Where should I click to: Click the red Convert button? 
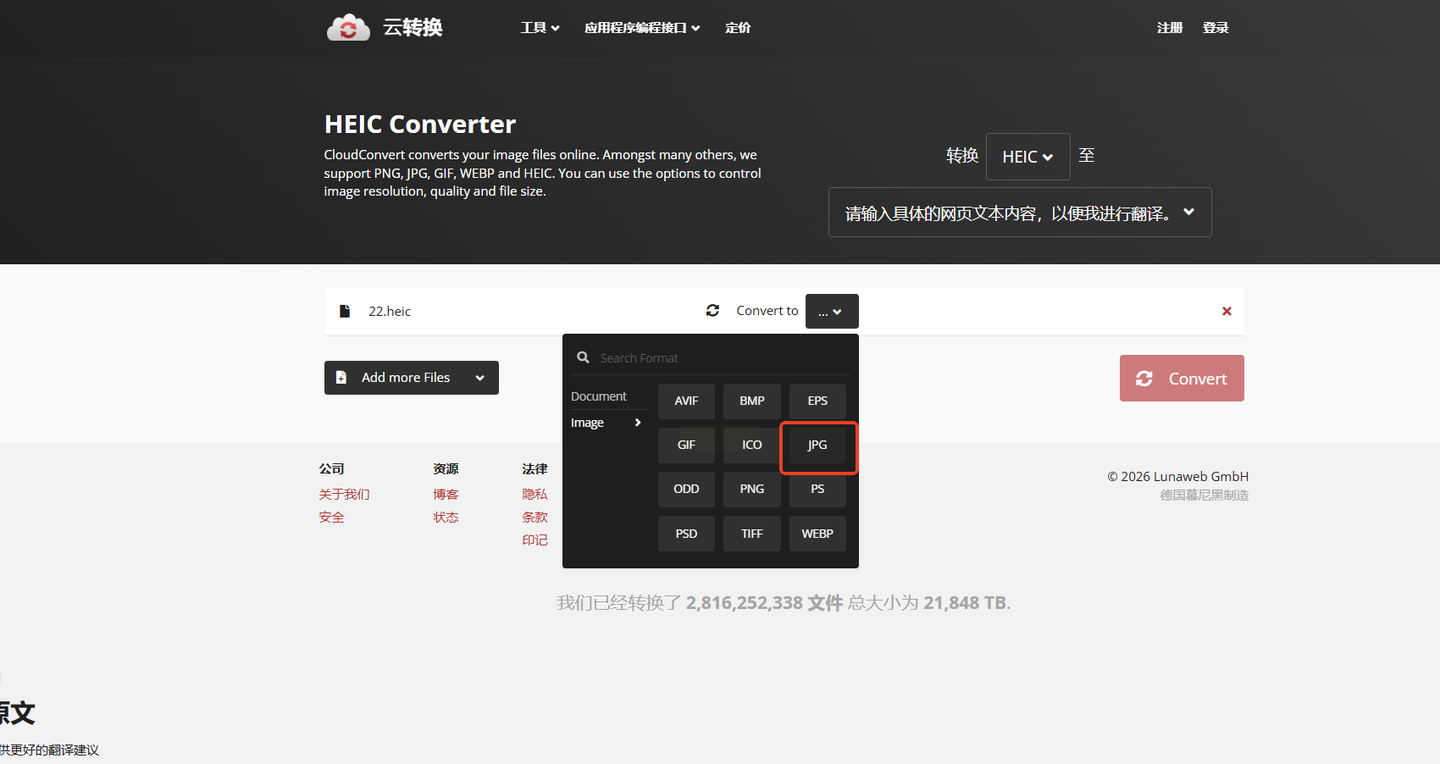point(1182,378)
